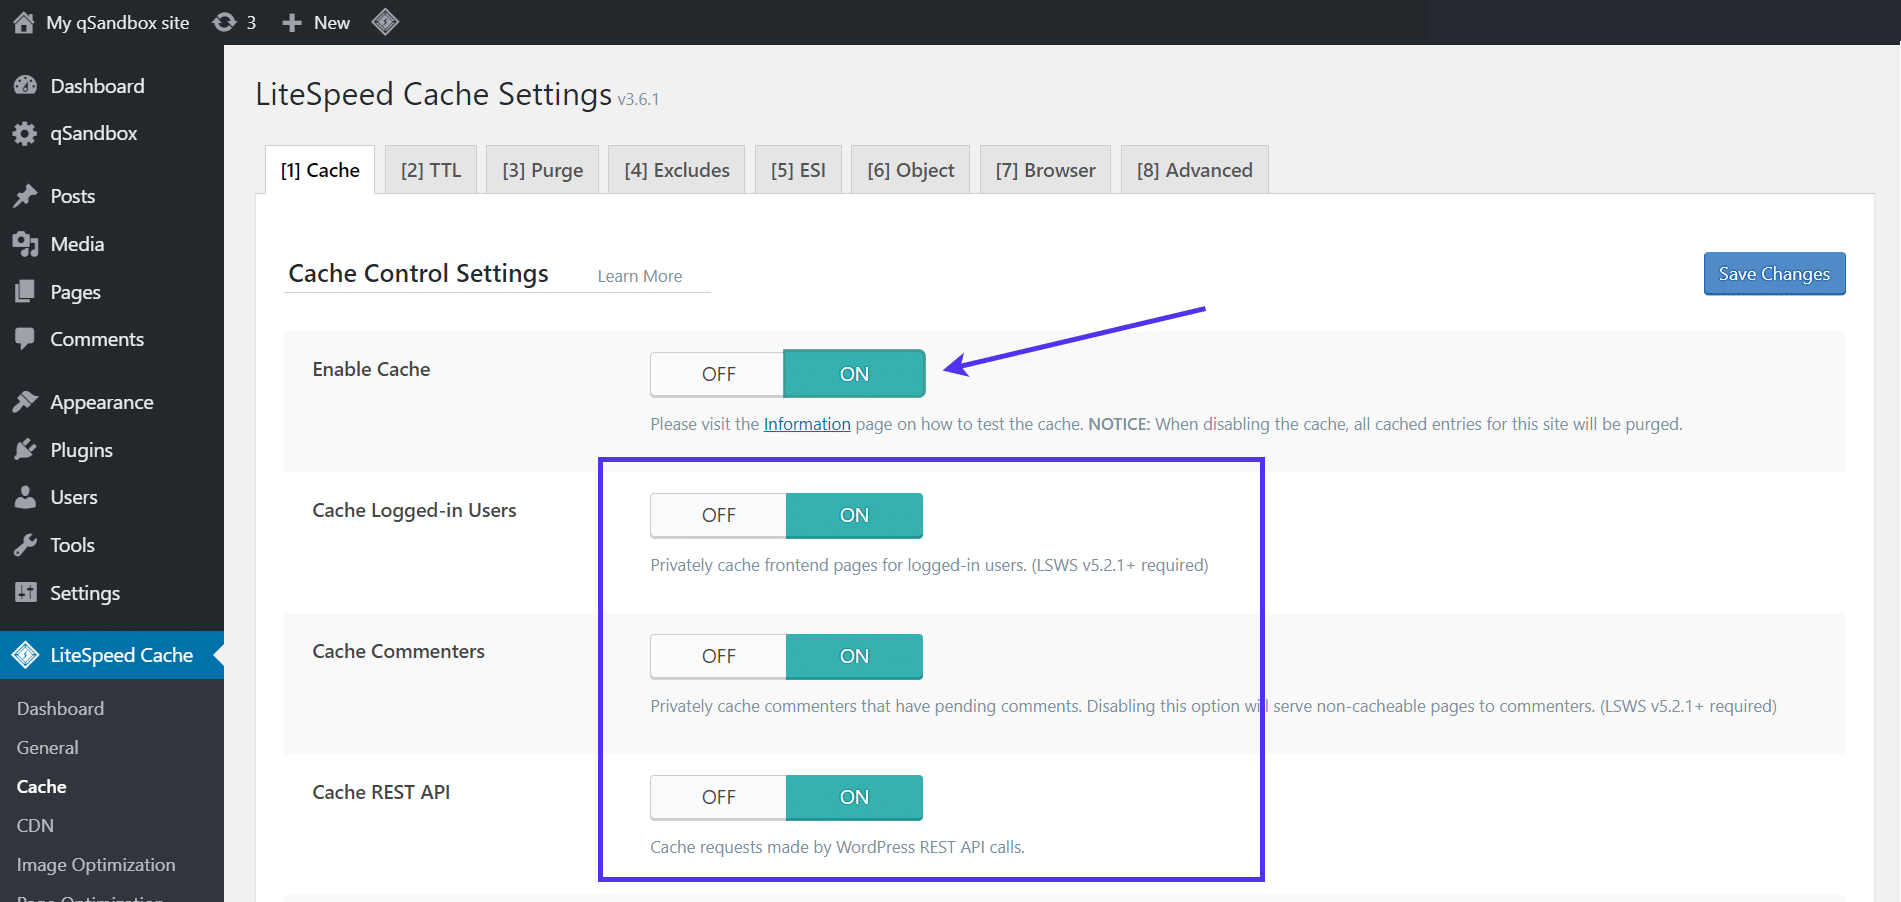Turn off Enable Cache

[x=717, y=373]
